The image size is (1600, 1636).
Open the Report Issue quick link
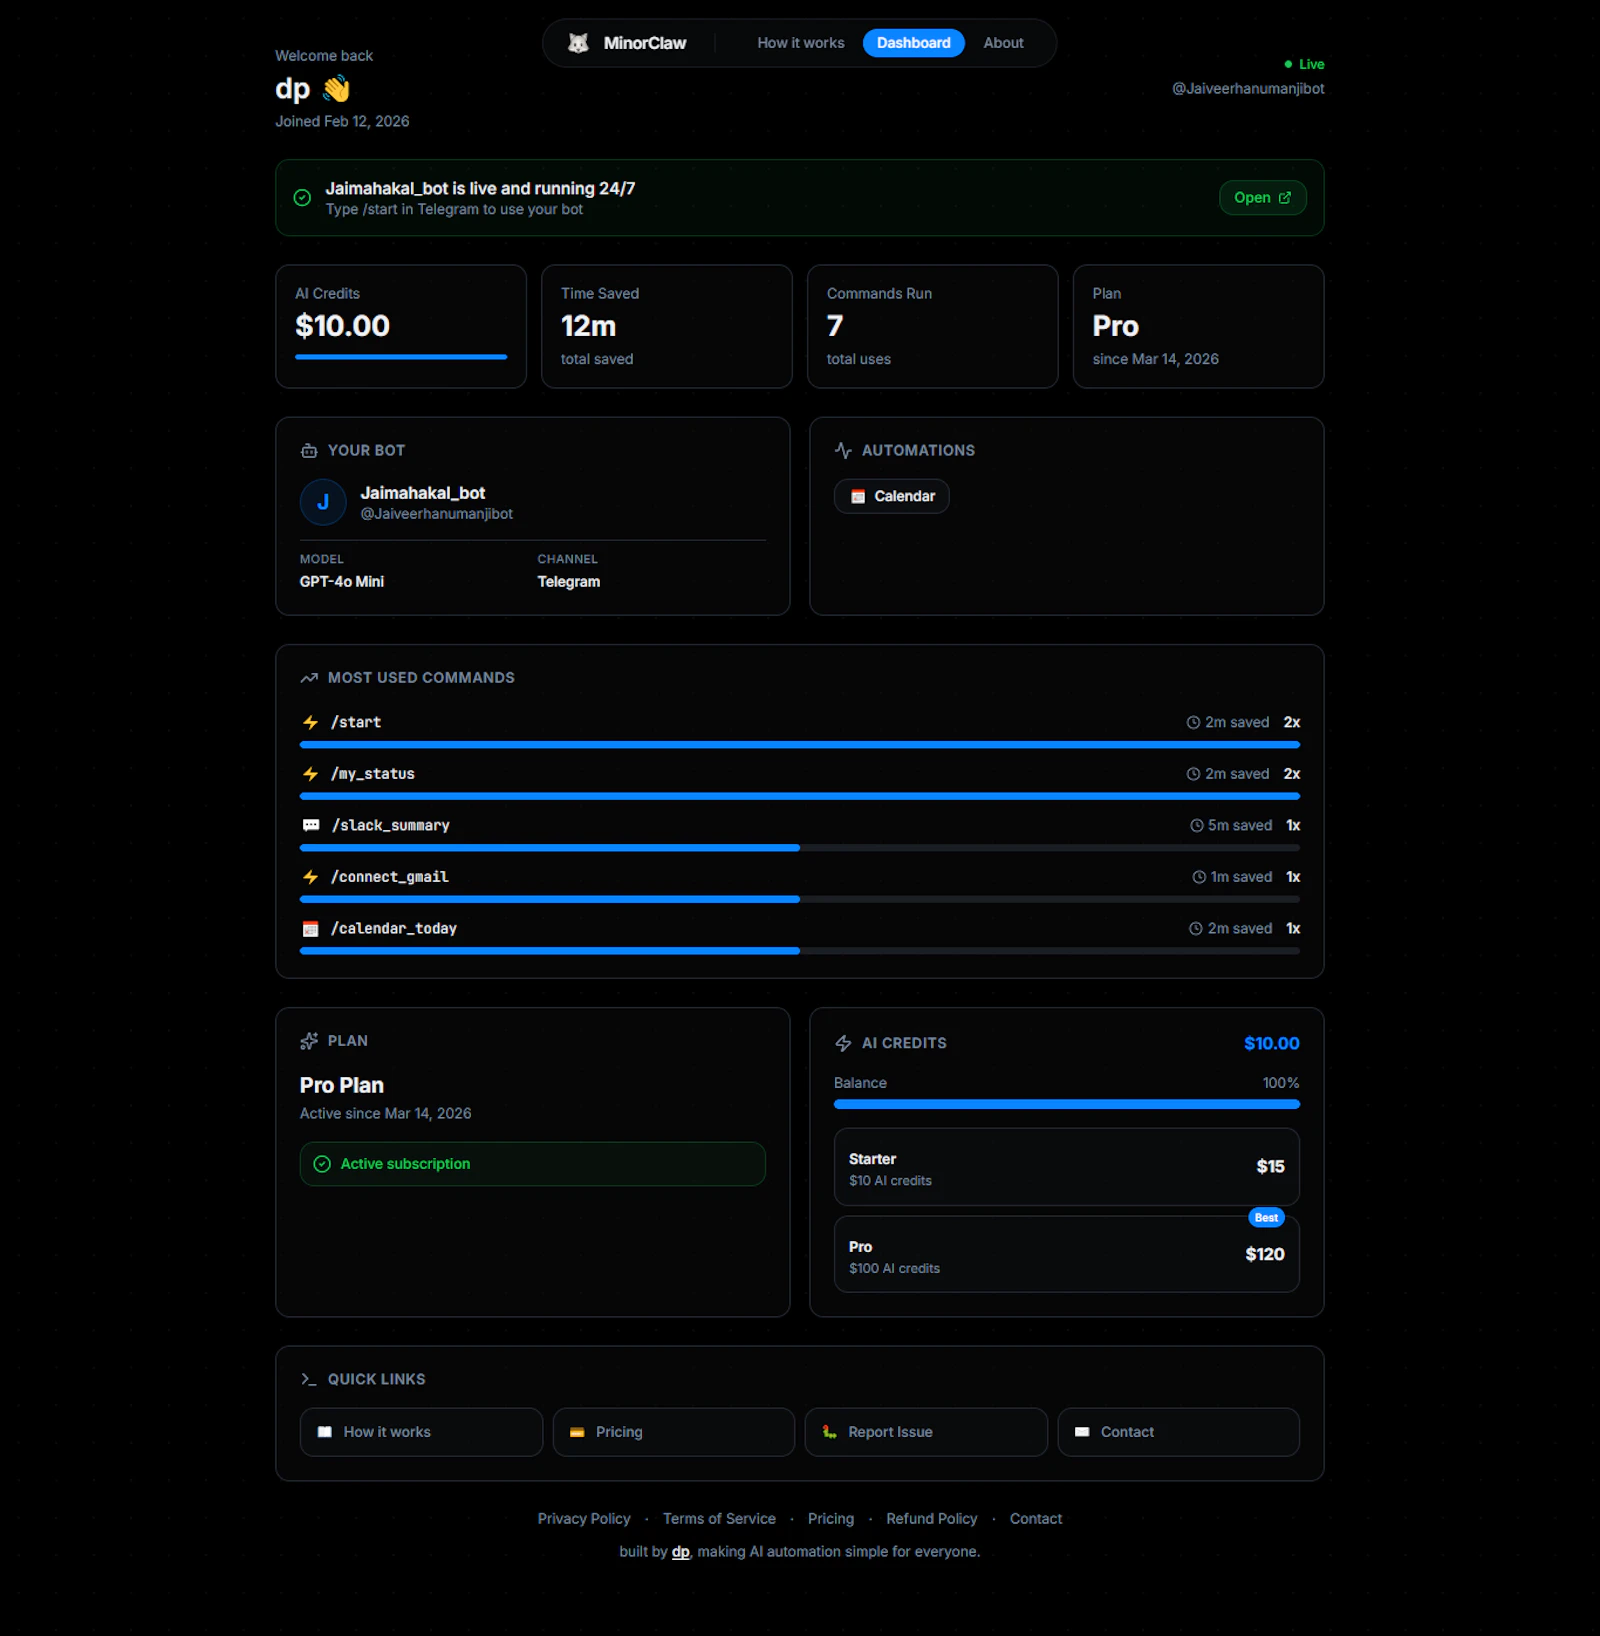click(x=926, y=1432)
